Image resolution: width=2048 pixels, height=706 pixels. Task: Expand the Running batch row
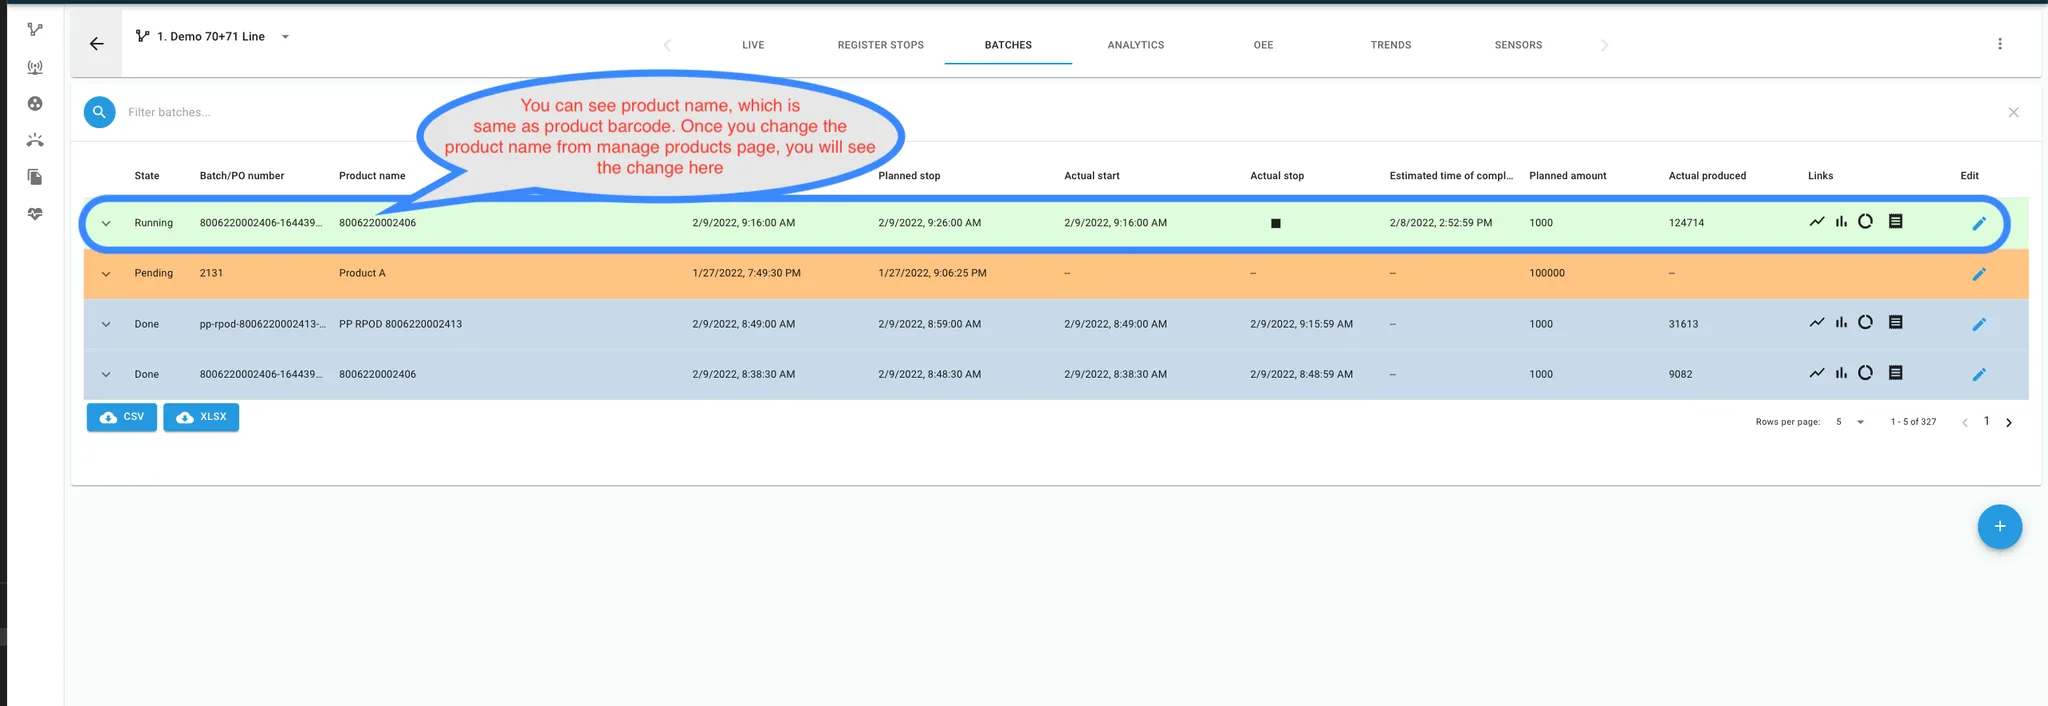click(106, 224)
